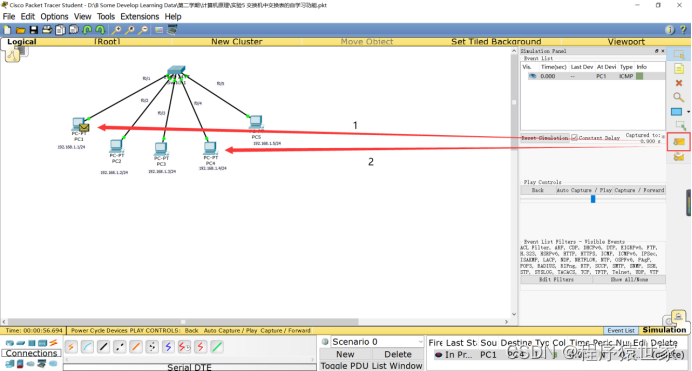
Task: Click the green Info square of the ICMP event
Action: tap(639, 76)
